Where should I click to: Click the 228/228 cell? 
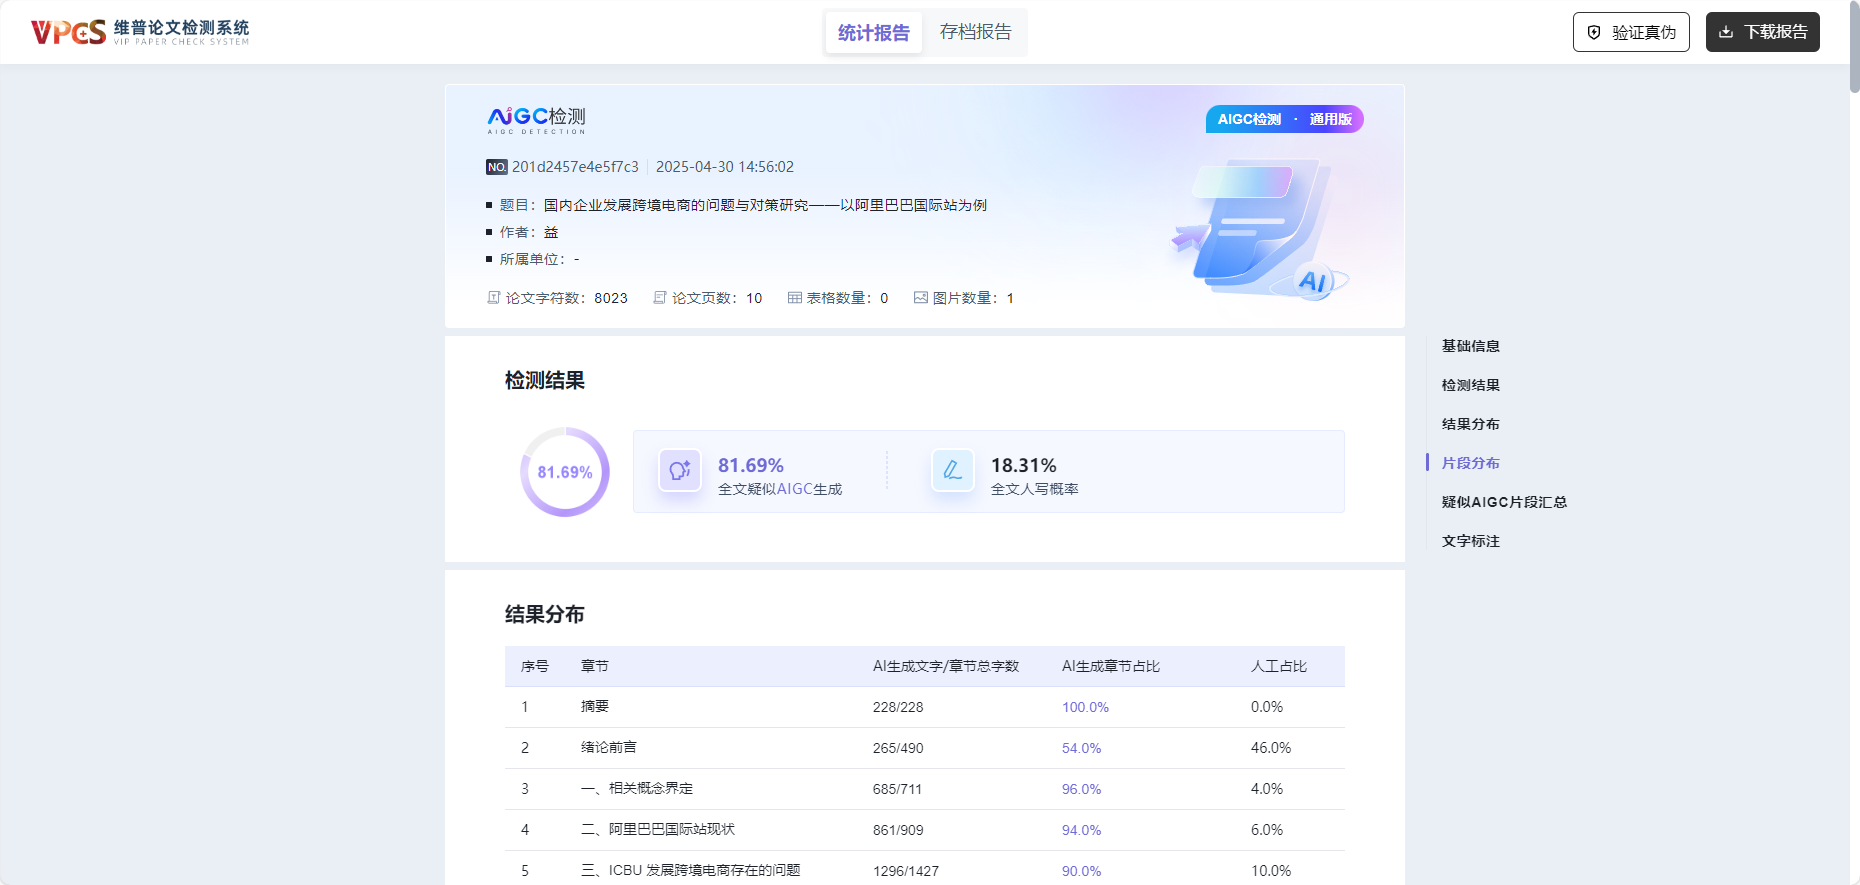pyautogui.click(x=898, y=707)
